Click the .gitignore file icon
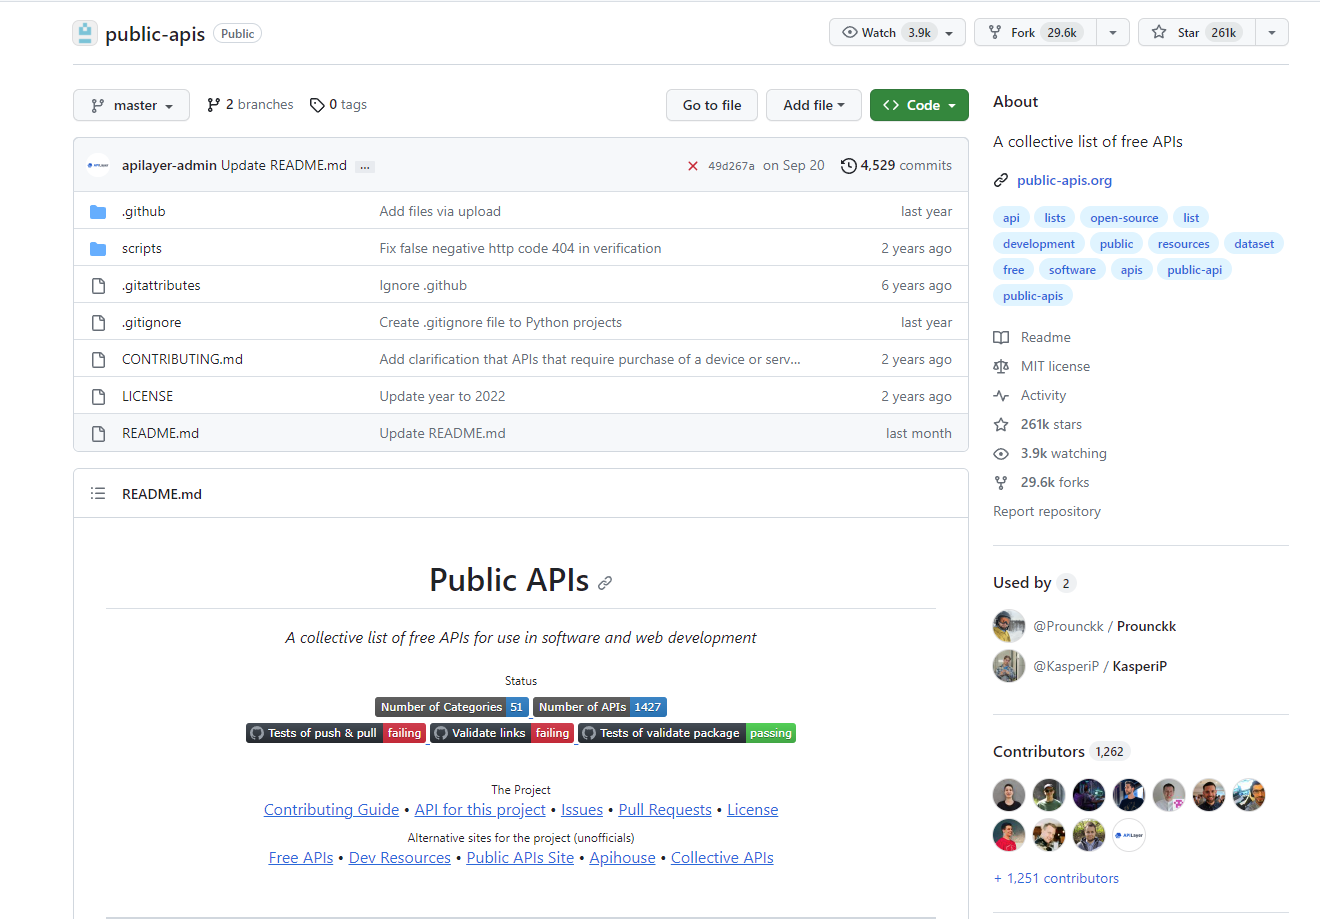Image resolution: width=1320 pixels, height=919 pixels. click(x=98, y=322)
